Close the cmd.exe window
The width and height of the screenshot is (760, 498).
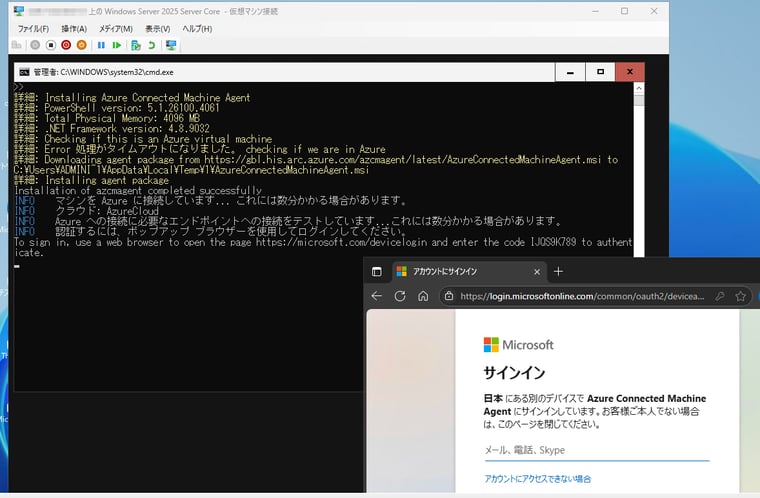pos(630,72)
